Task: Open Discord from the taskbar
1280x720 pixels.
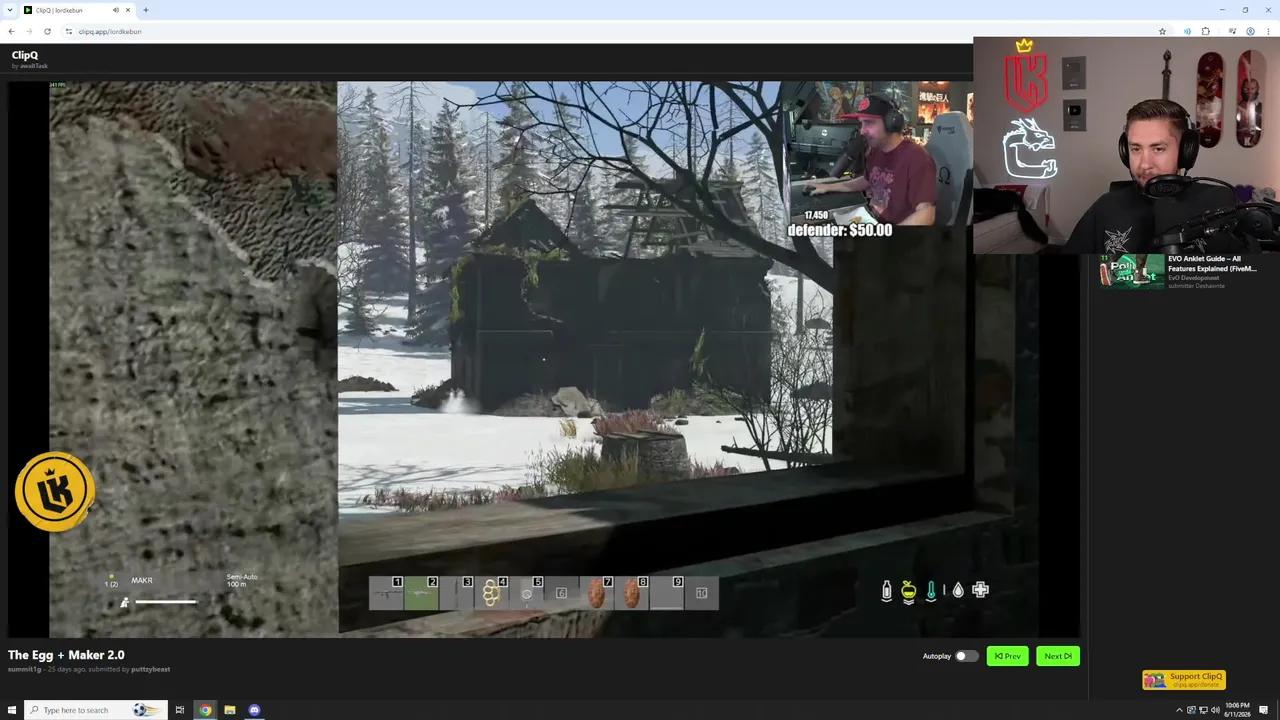Action: click(254, 710)
